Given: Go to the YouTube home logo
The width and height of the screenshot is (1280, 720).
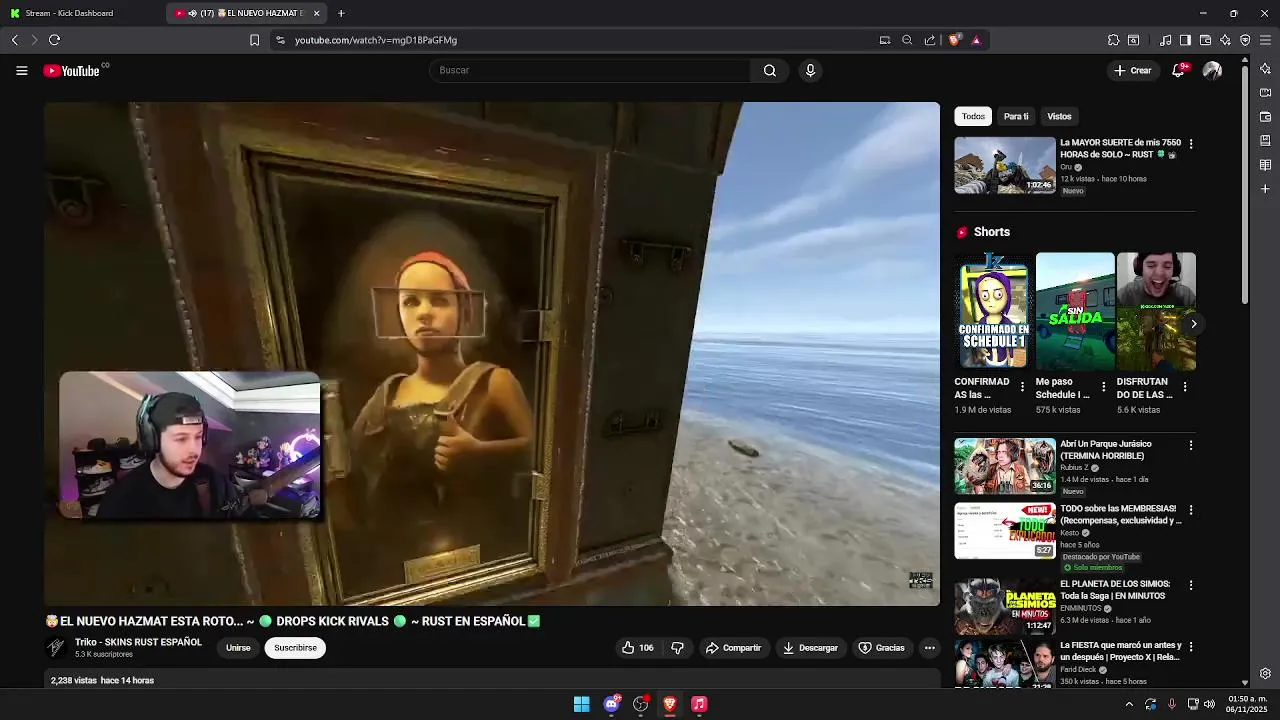Looking at the screenshot, I should tap(72, 71).
